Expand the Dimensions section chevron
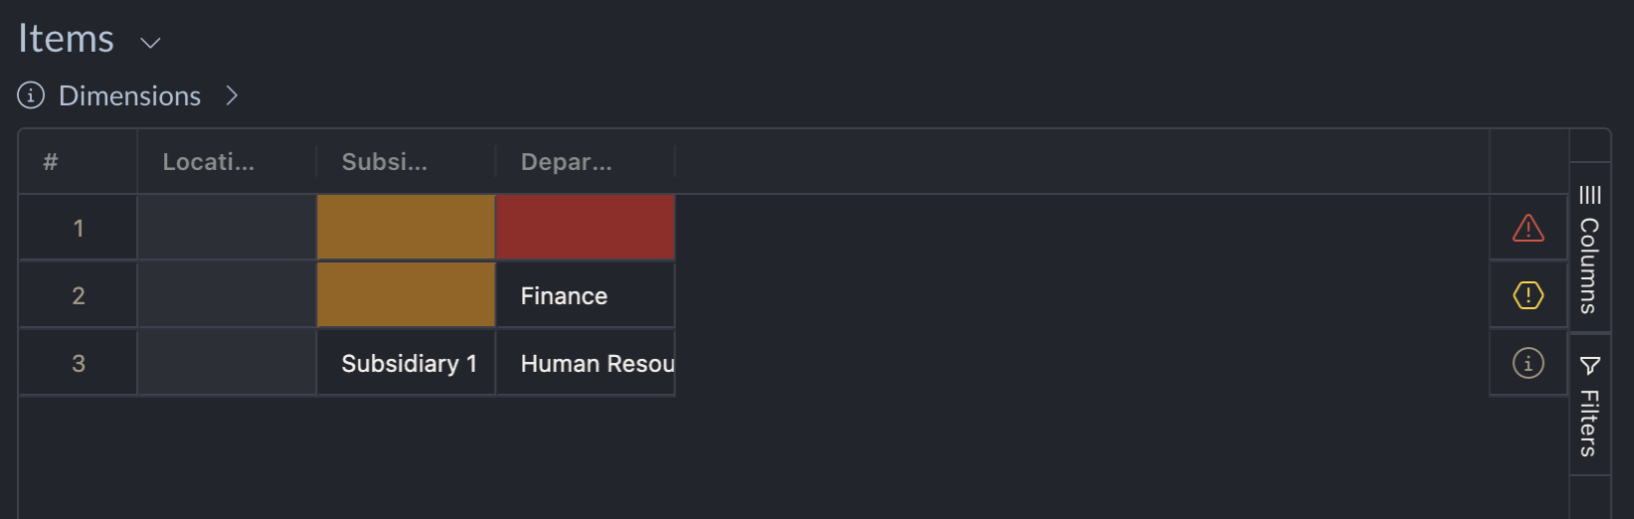The height and width of the screenshot is (519, 1634). pos(232,96)
